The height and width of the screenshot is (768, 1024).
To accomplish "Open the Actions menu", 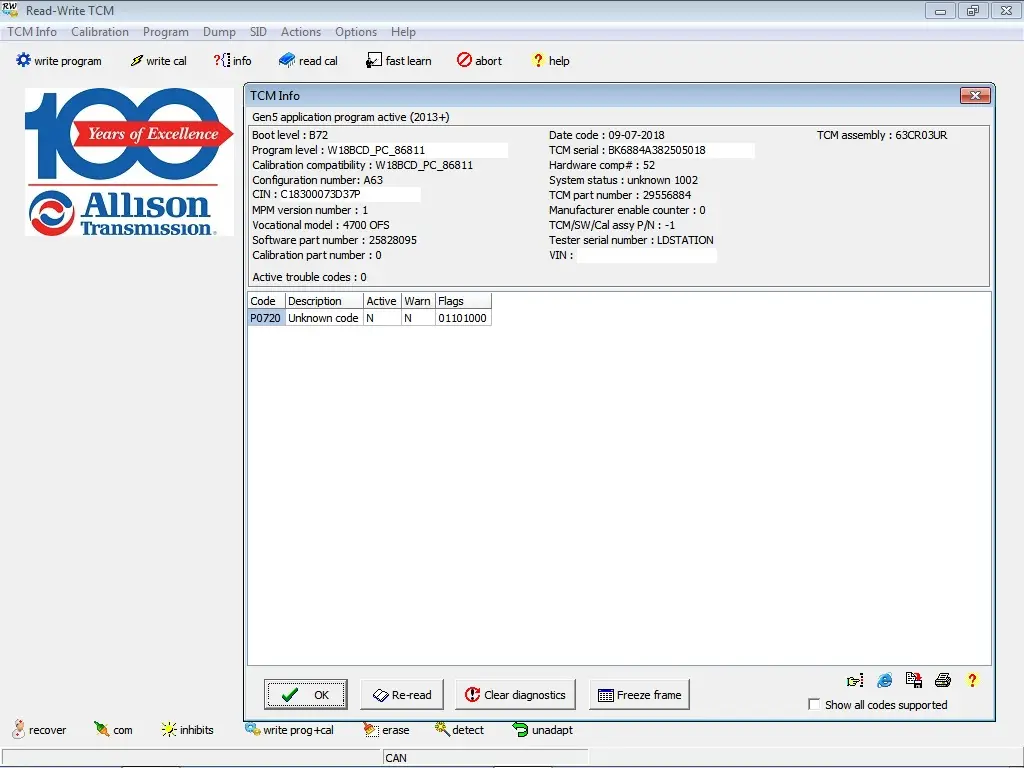I will tap(300, 31).
